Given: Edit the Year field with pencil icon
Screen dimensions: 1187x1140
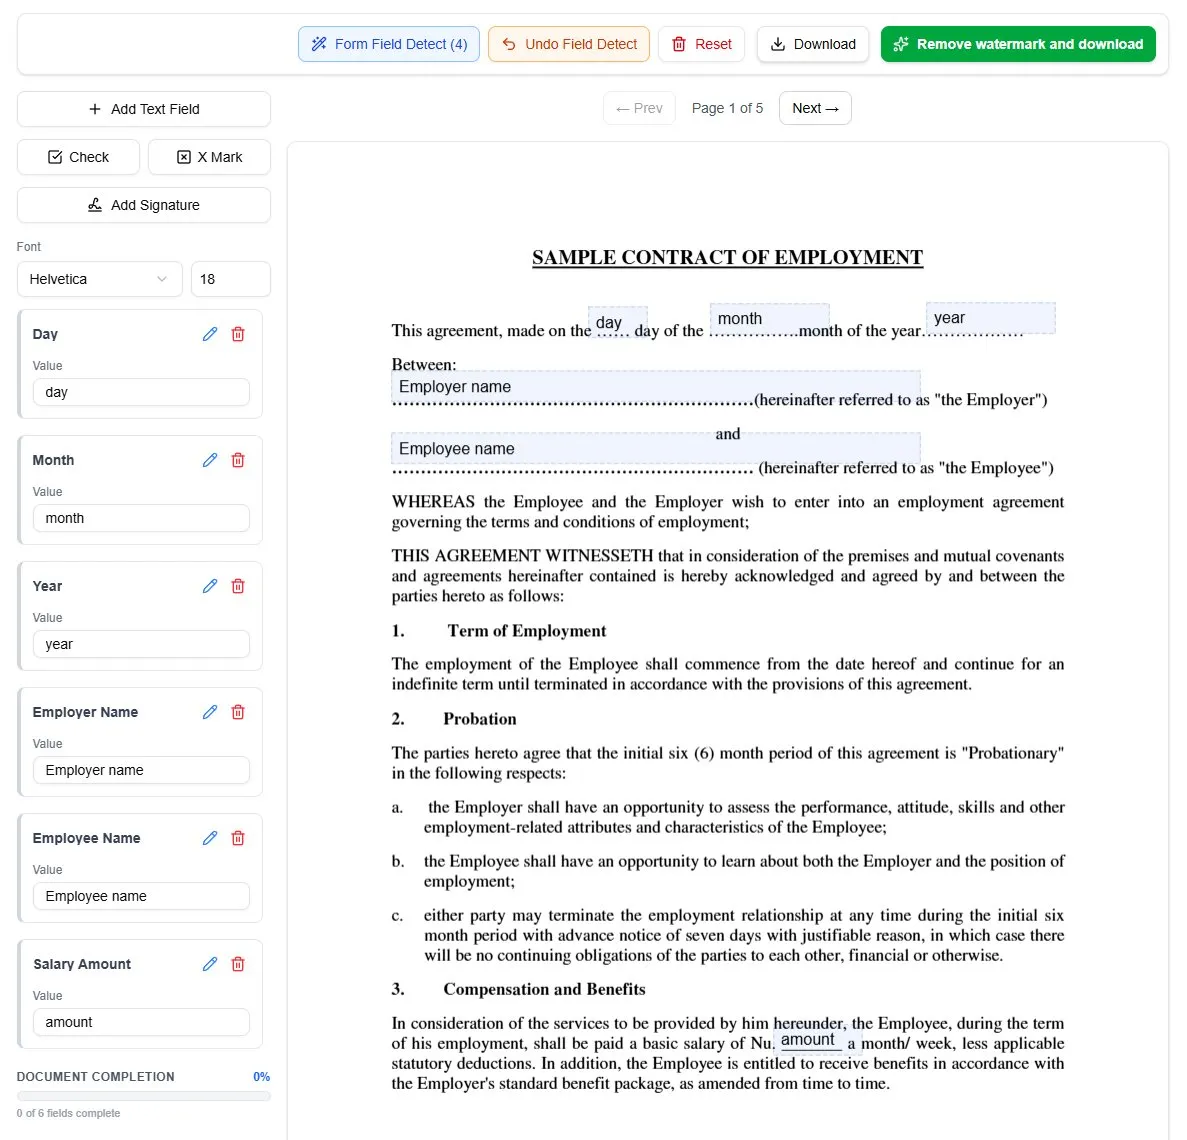Looking at the screenshot, I should click(x=210, y=586).
